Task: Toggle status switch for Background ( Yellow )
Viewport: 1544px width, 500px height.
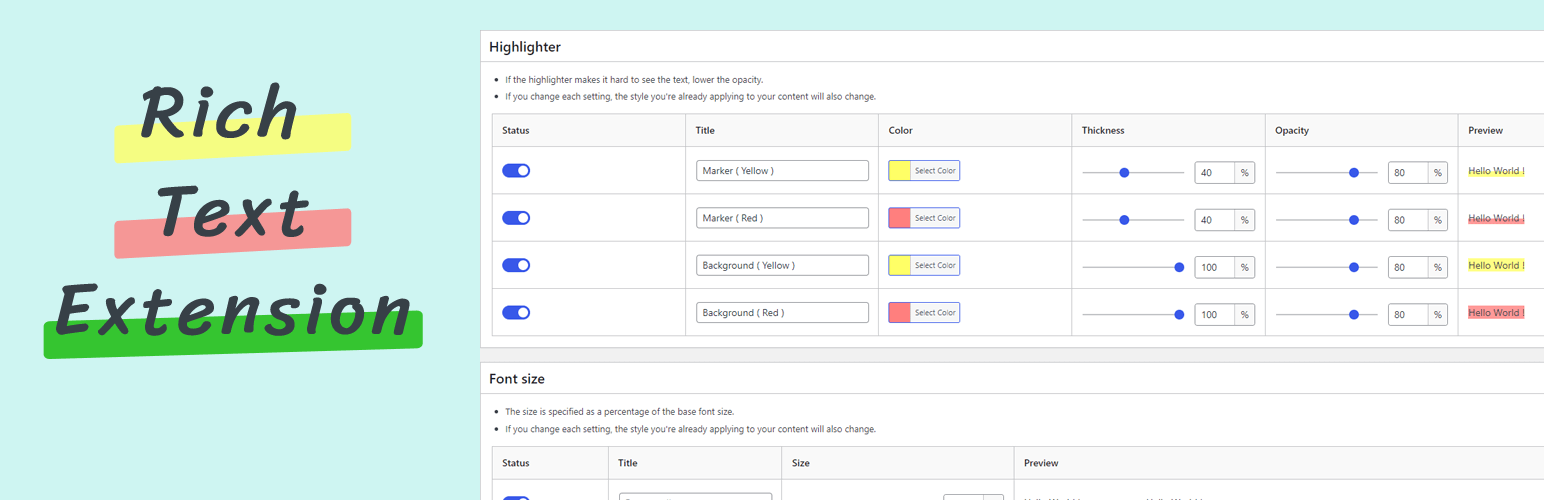Action: pyautogui.click(x=516, y=265)
